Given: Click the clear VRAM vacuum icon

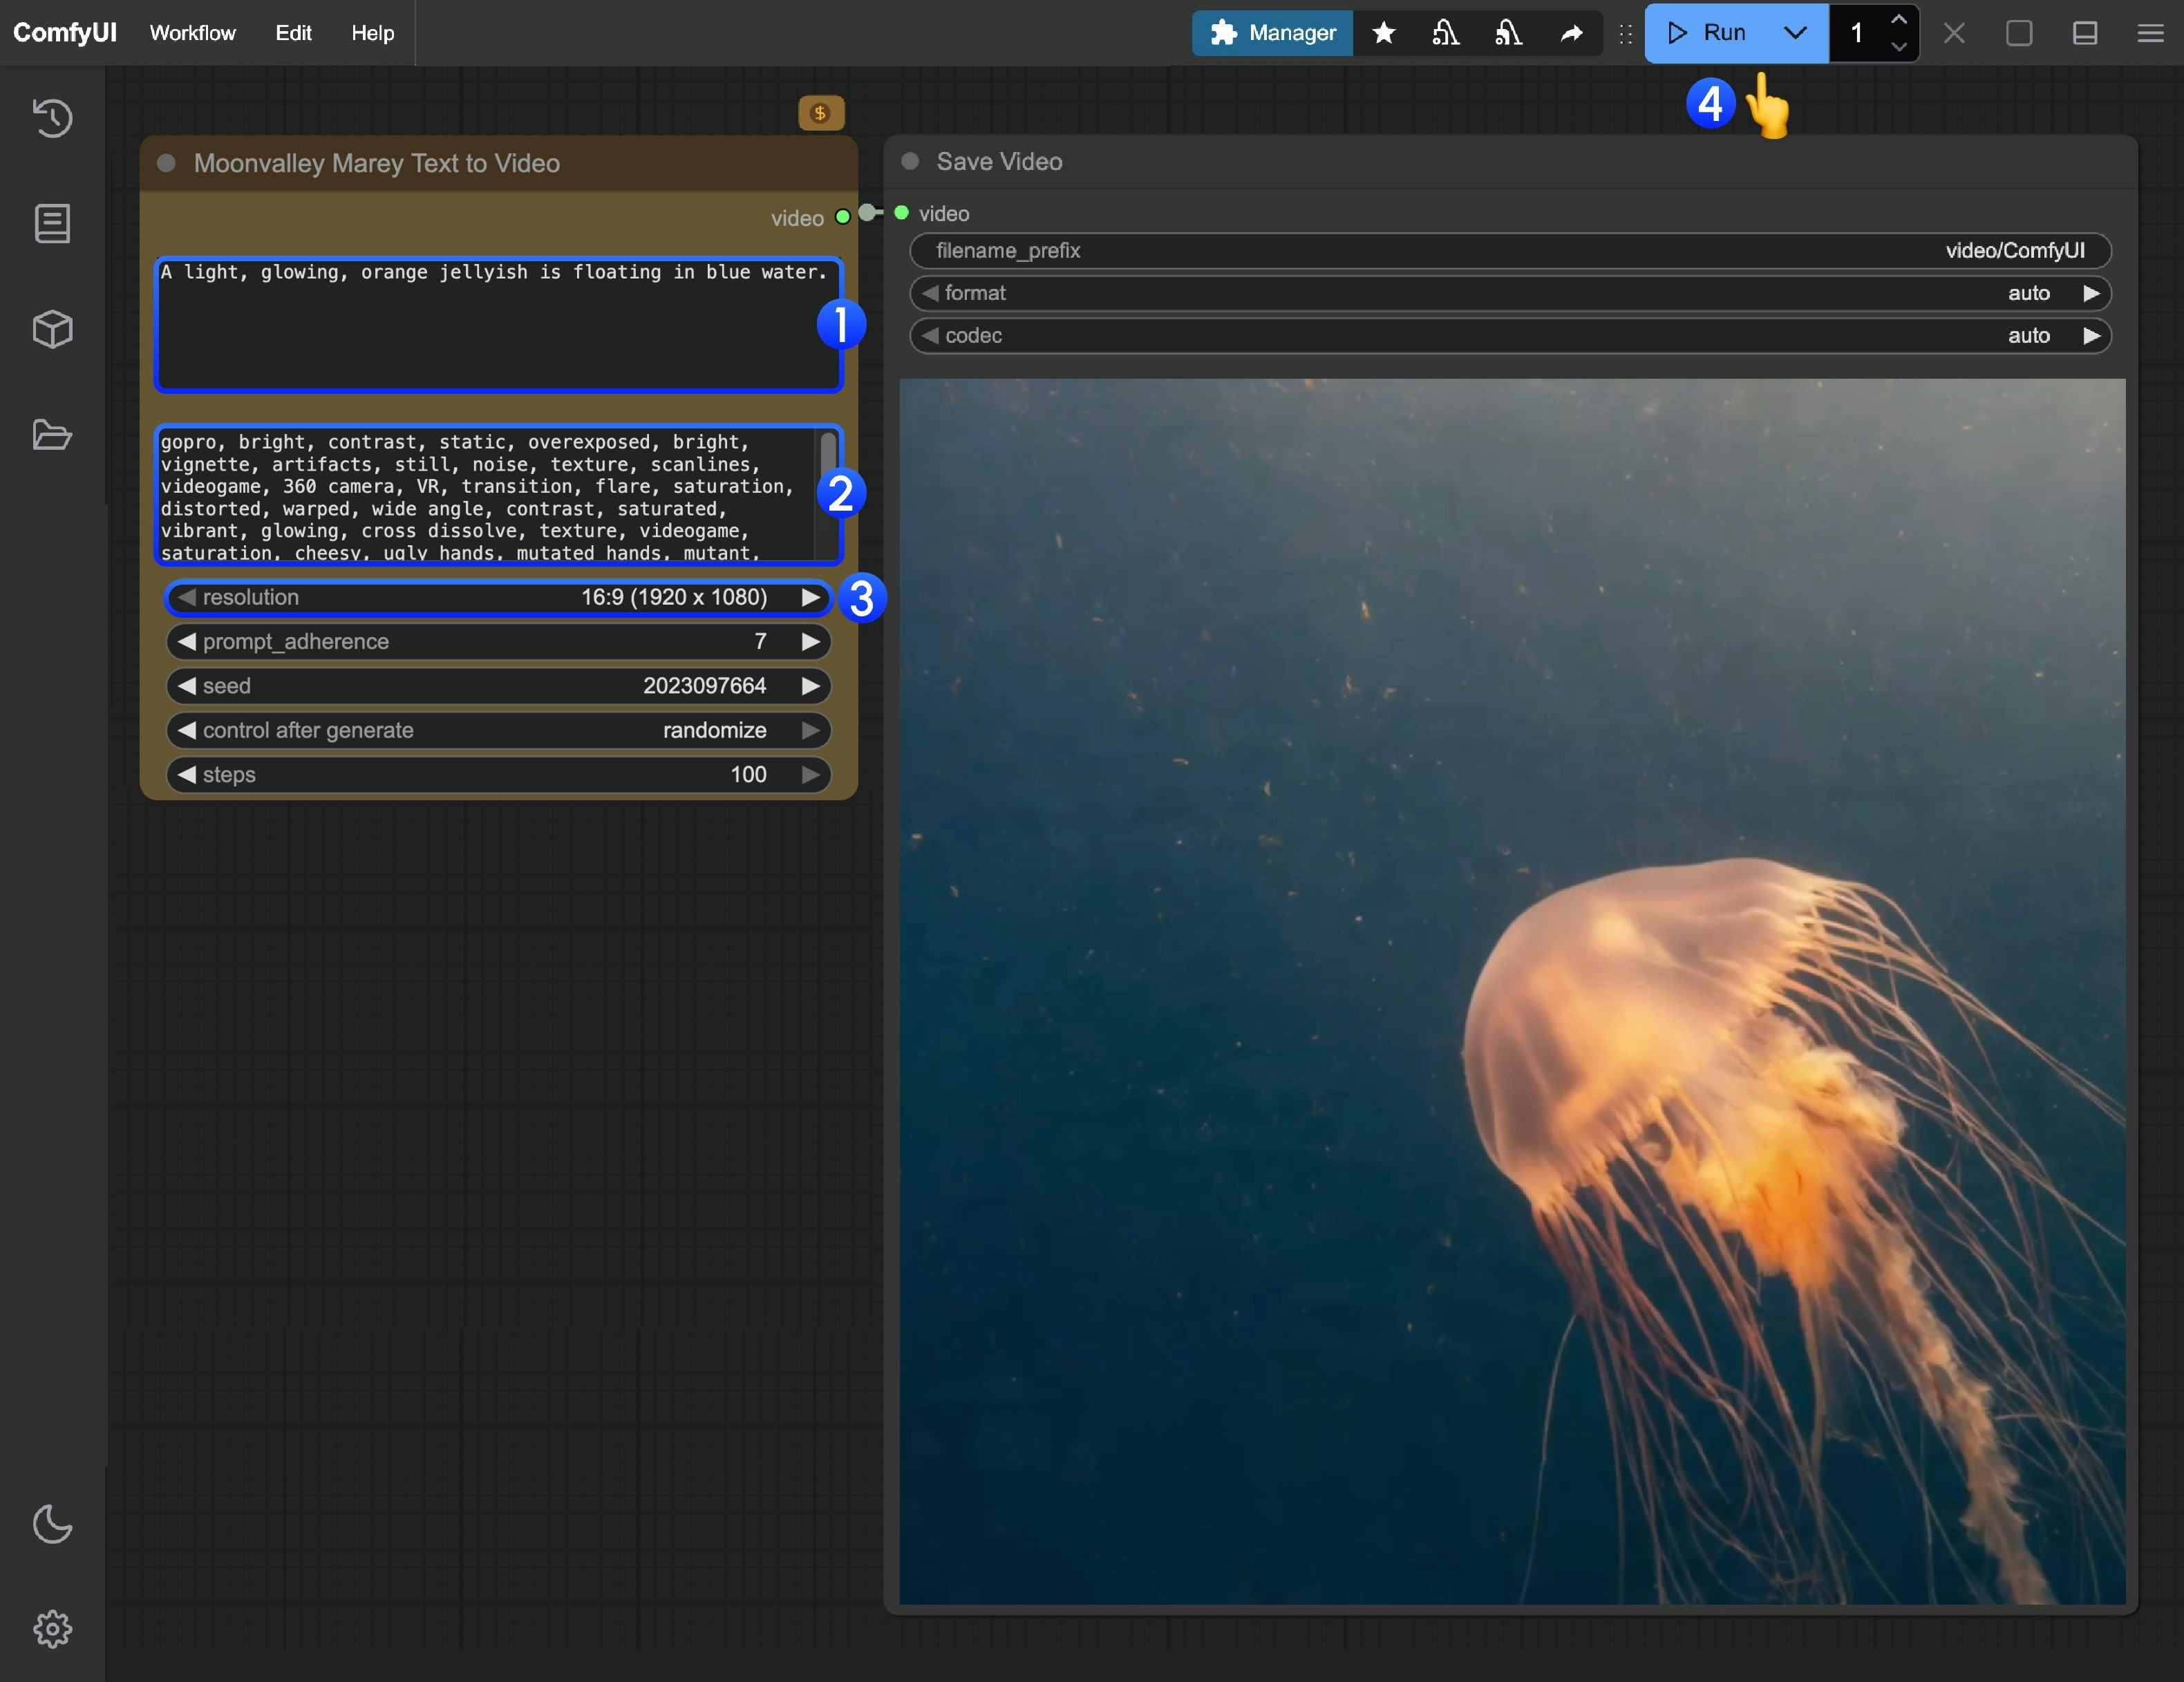Looking at the screenshot, I should click(1447, 33).
